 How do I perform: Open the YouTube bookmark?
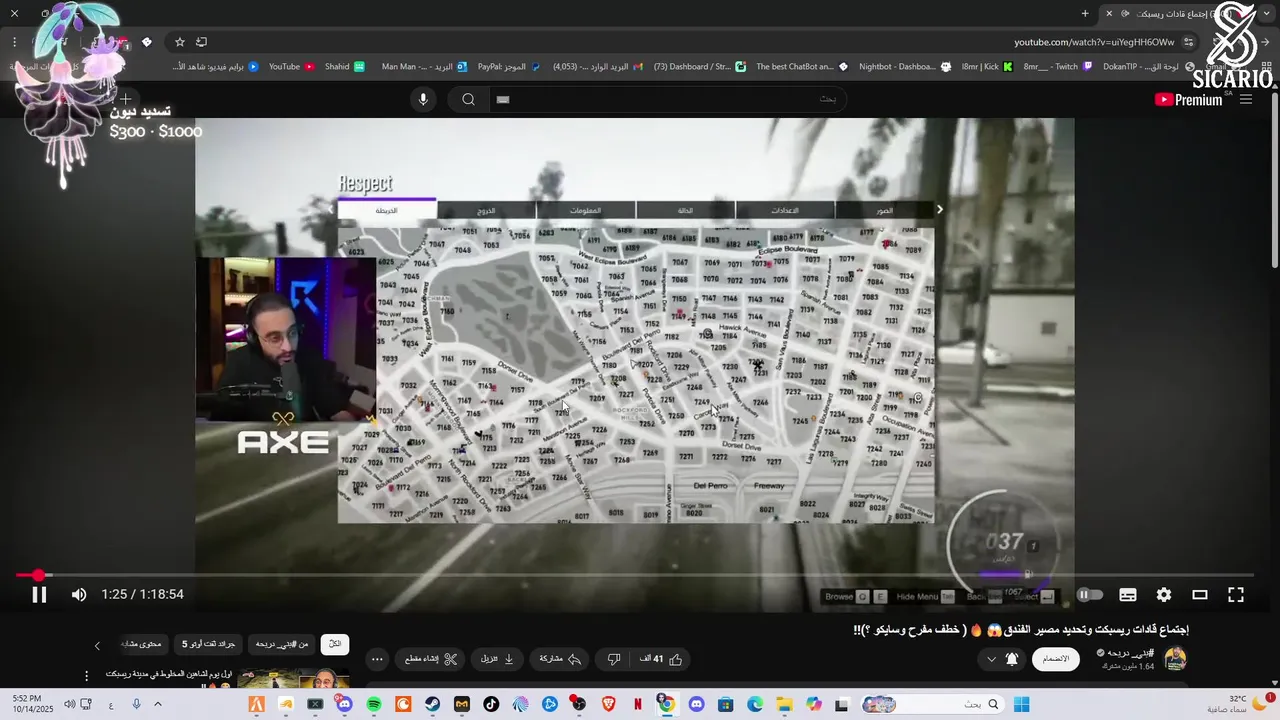pos(291,67)
